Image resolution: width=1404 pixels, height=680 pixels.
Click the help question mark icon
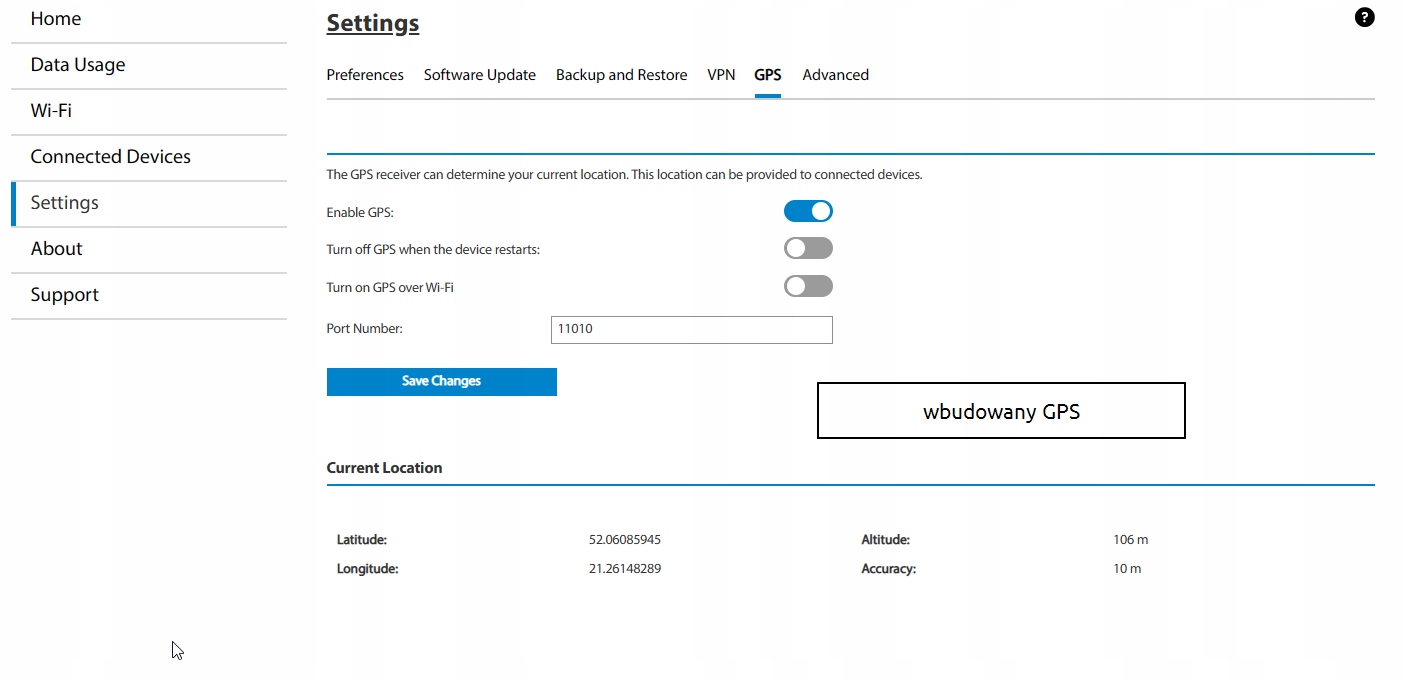click(x=1364, y=17)
